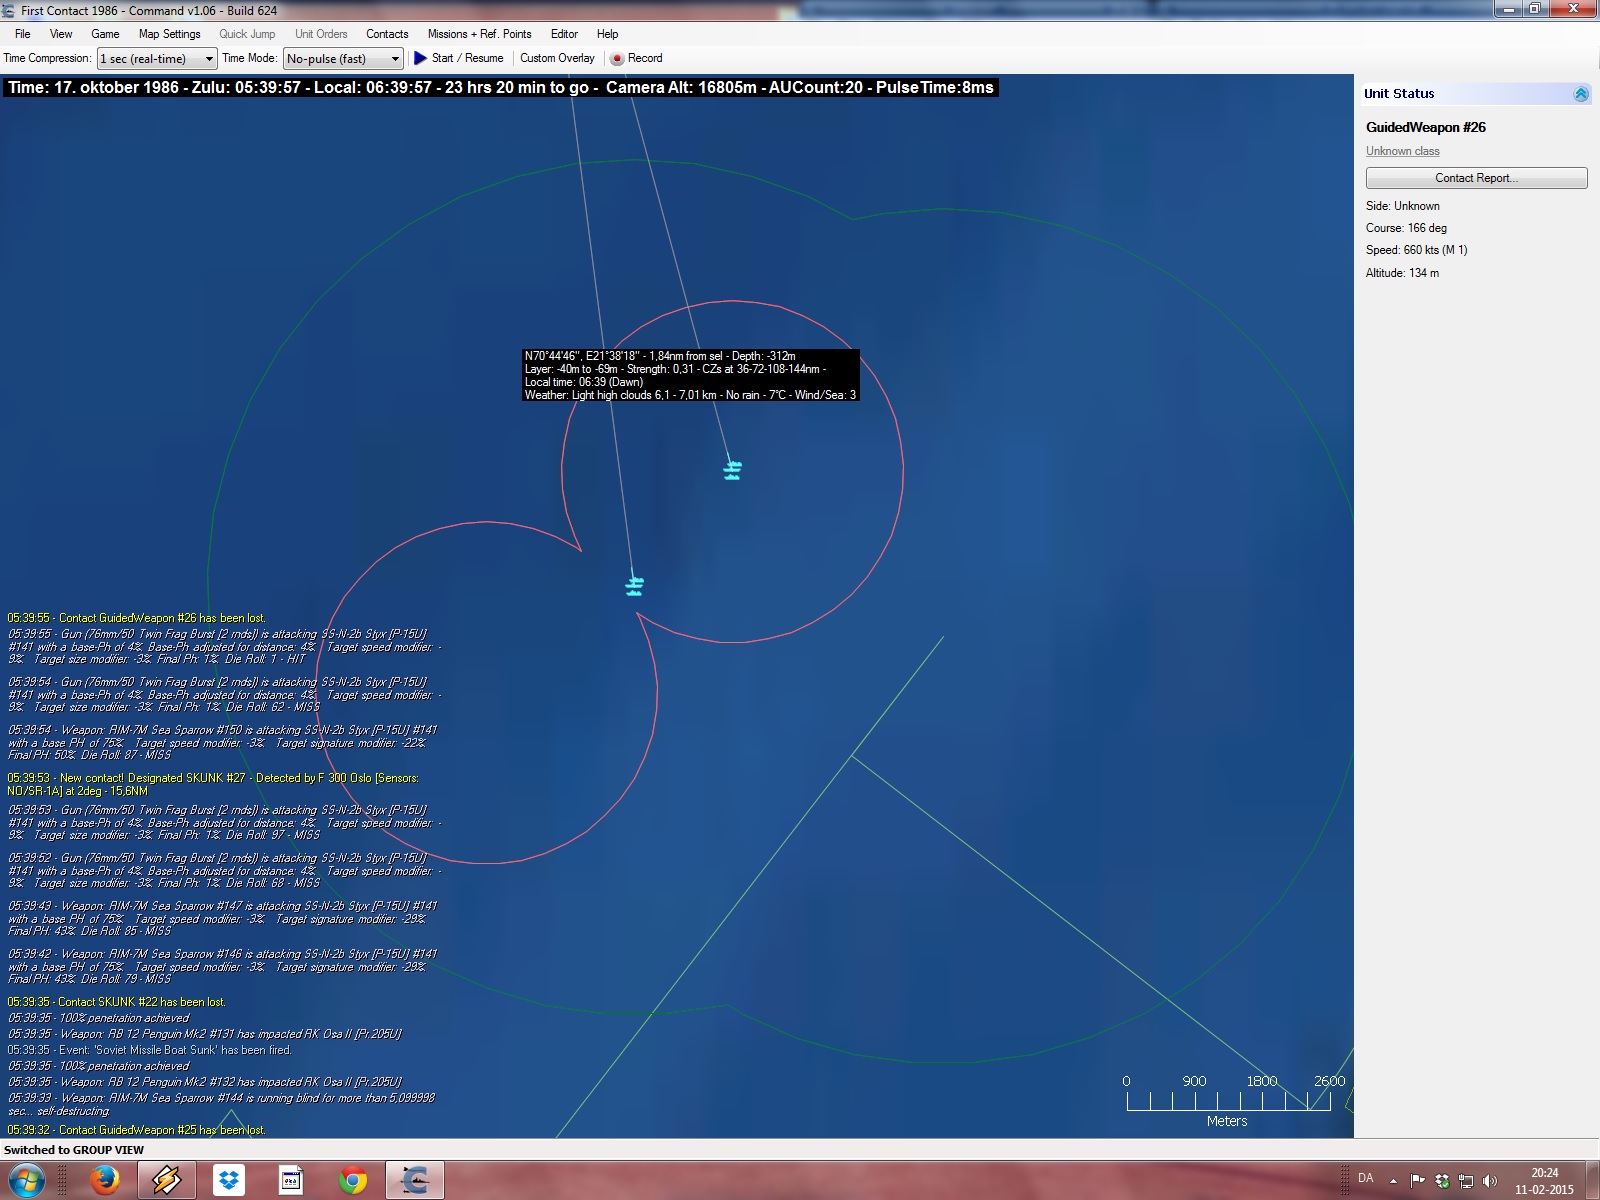This screenshot has height=1200, width=1600.
Task: Click the 'Switched to GROUP VIEW' status text
Action: (x=74, y=1150)
